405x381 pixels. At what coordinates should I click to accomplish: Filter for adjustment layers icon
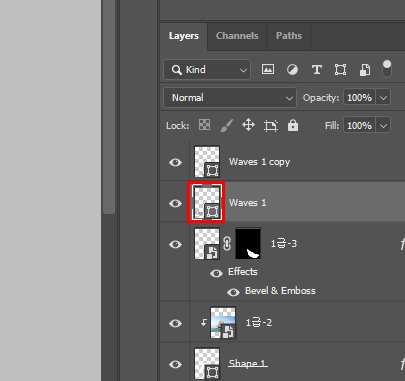click(292, 70)
